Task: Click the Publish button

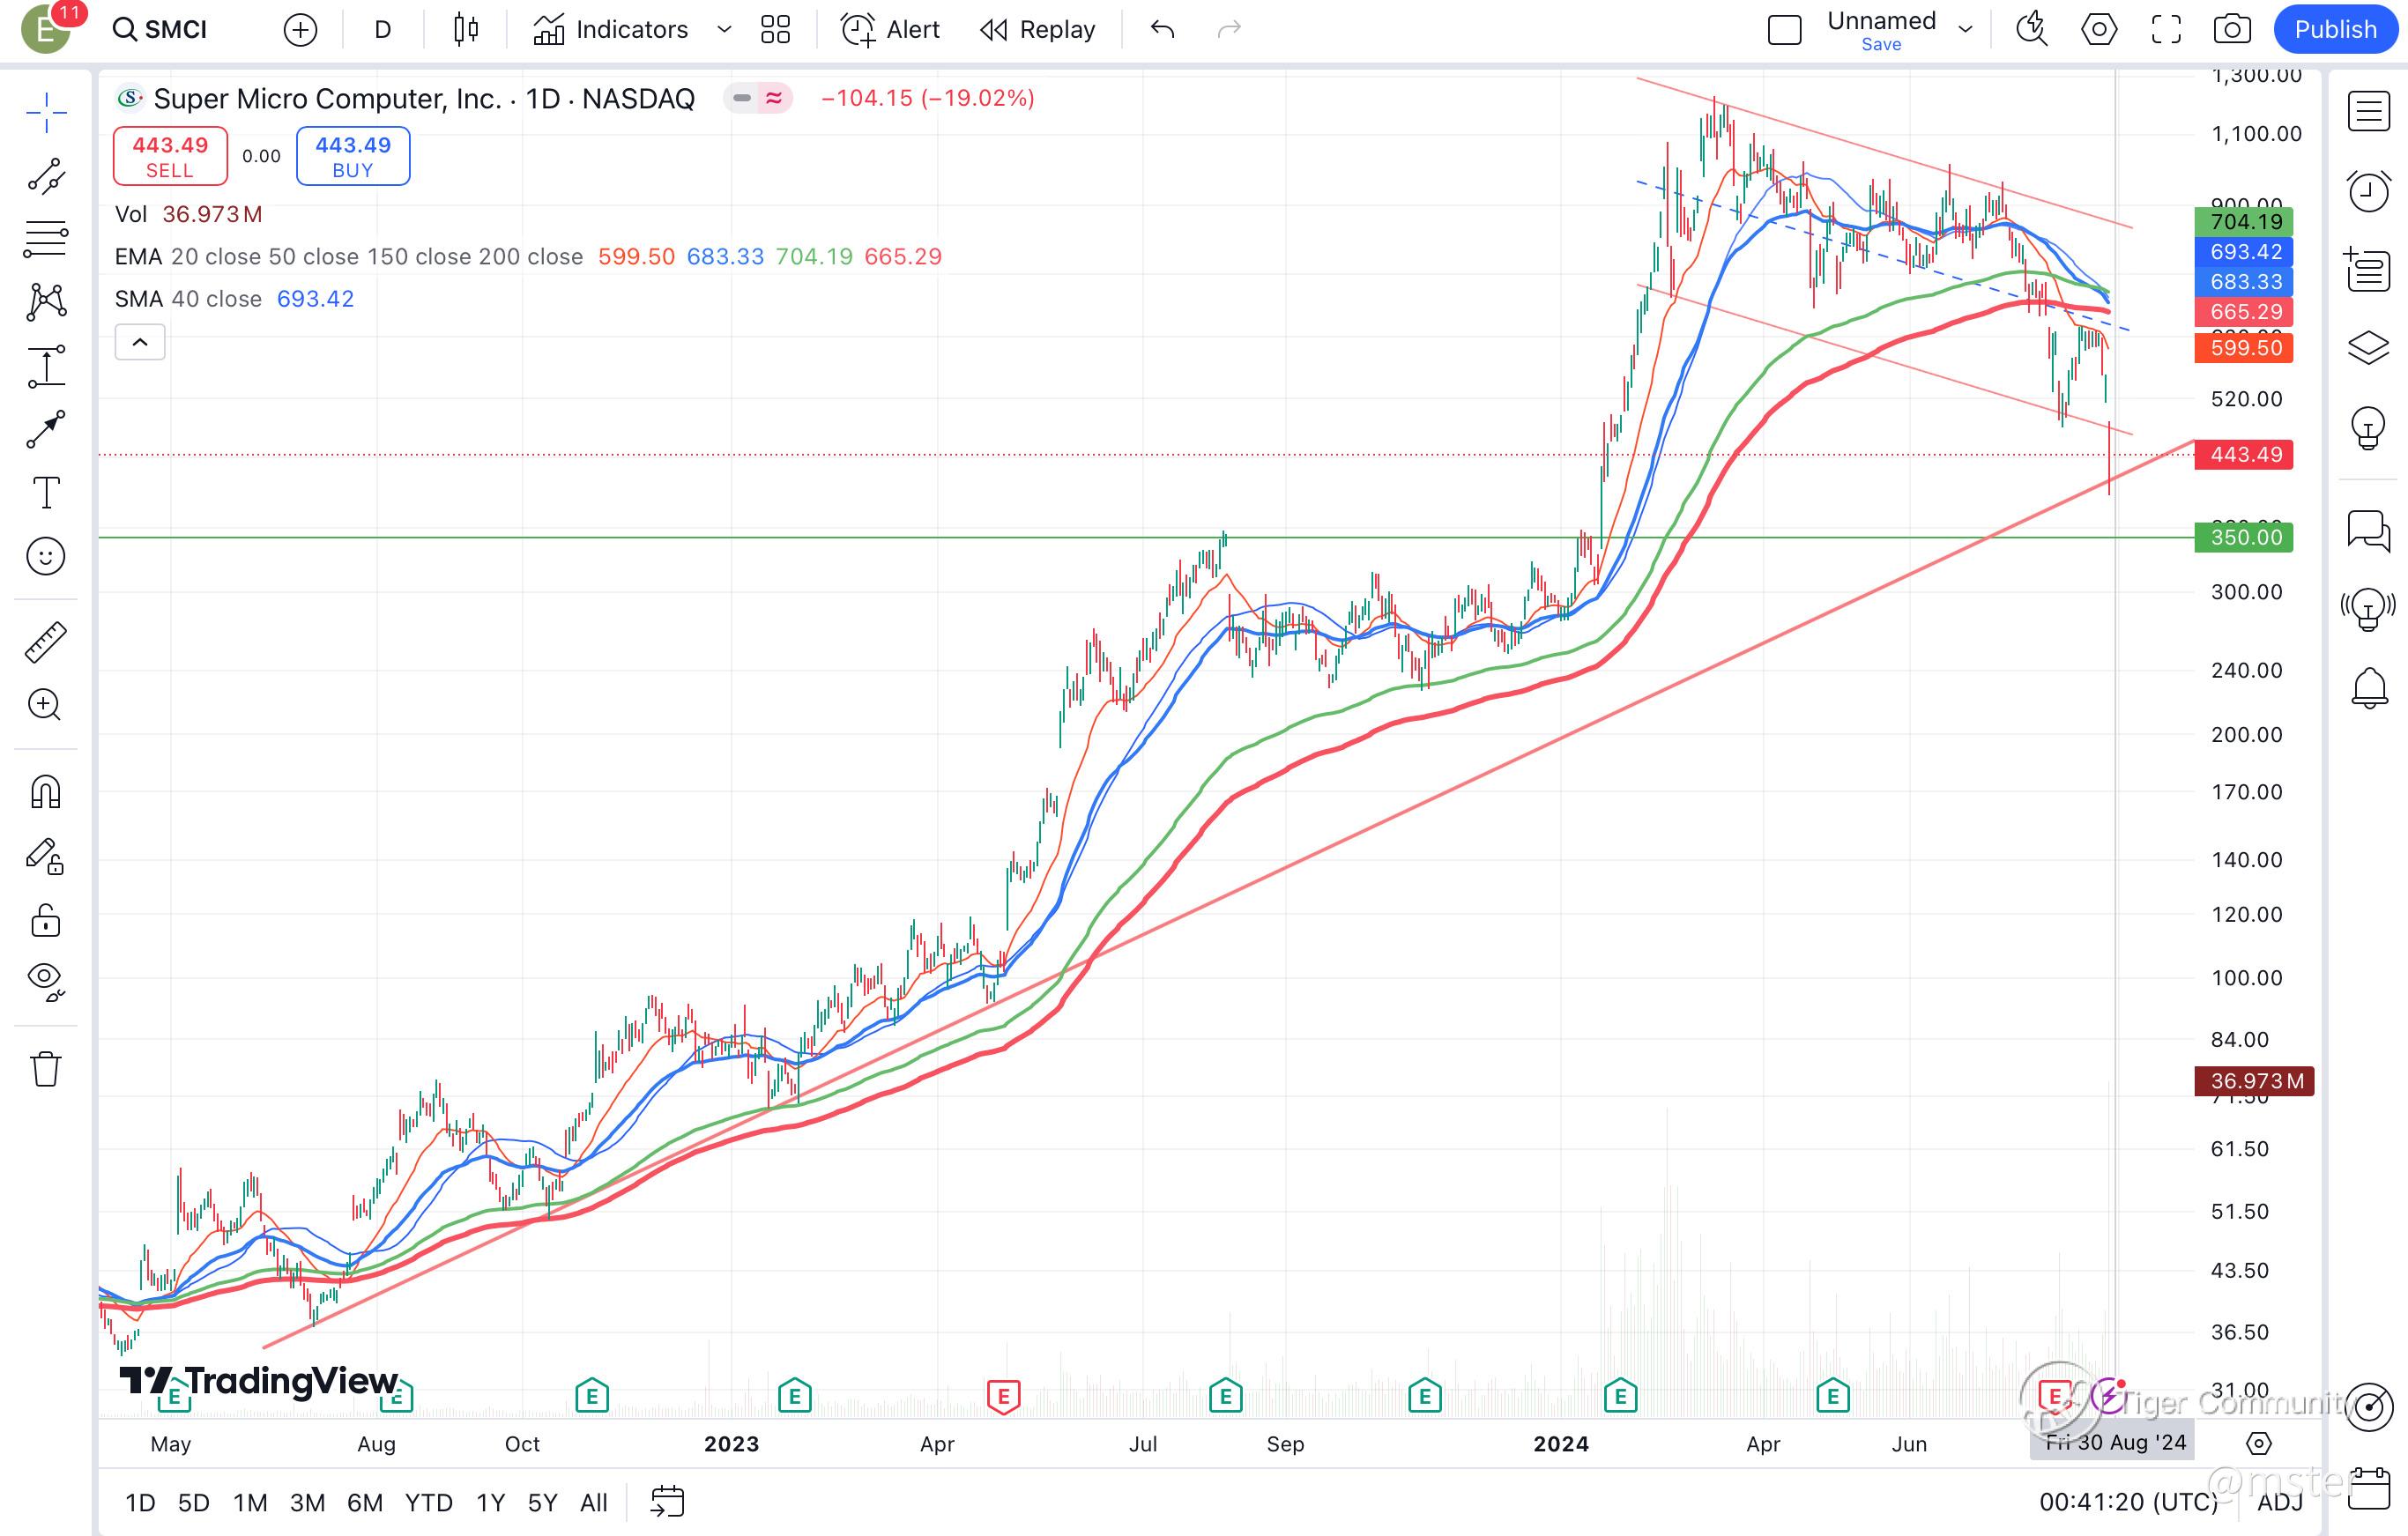Action: [2335, 30]
